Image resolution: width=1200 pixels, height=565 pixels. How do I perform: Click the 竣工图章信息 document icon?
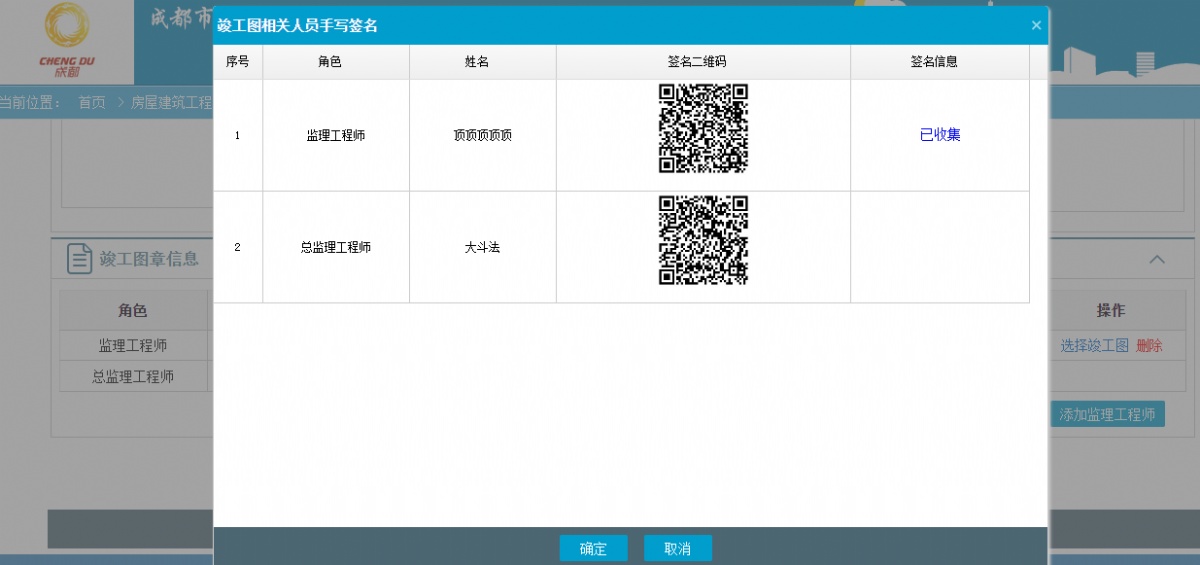[x=80, y=259]
